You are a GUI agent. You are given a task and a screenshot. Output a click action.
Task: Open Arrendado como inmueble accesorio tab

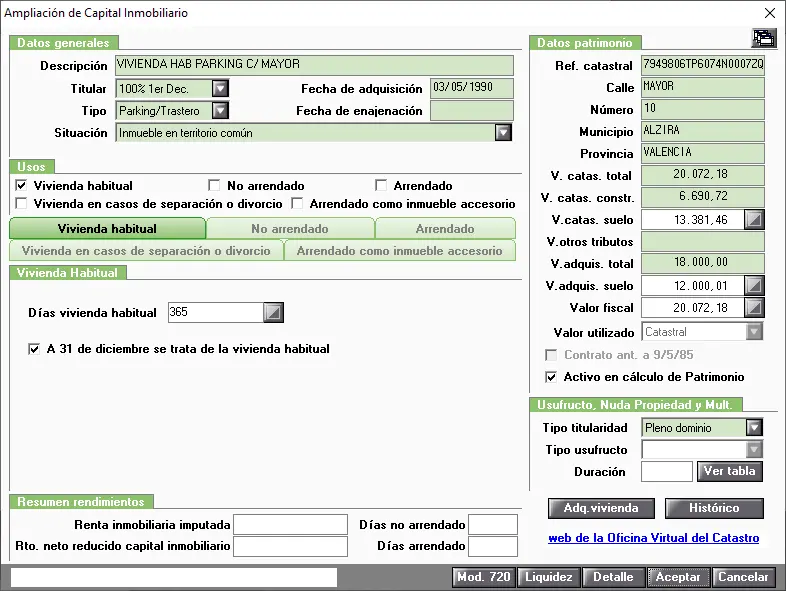click(400, 251)
